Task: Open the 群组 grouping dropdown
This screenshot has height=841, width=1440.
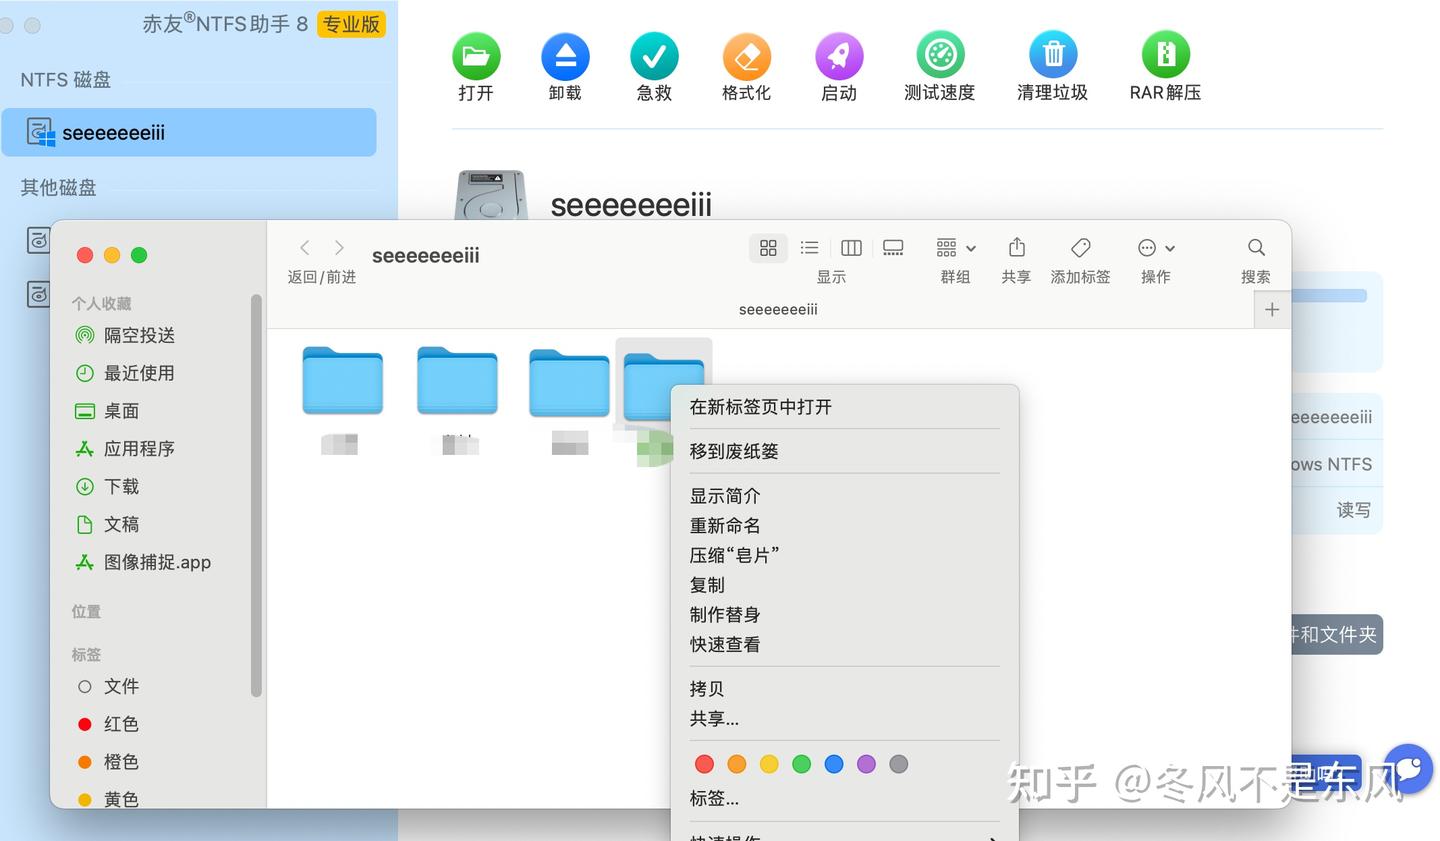Action: pos(956,248)
